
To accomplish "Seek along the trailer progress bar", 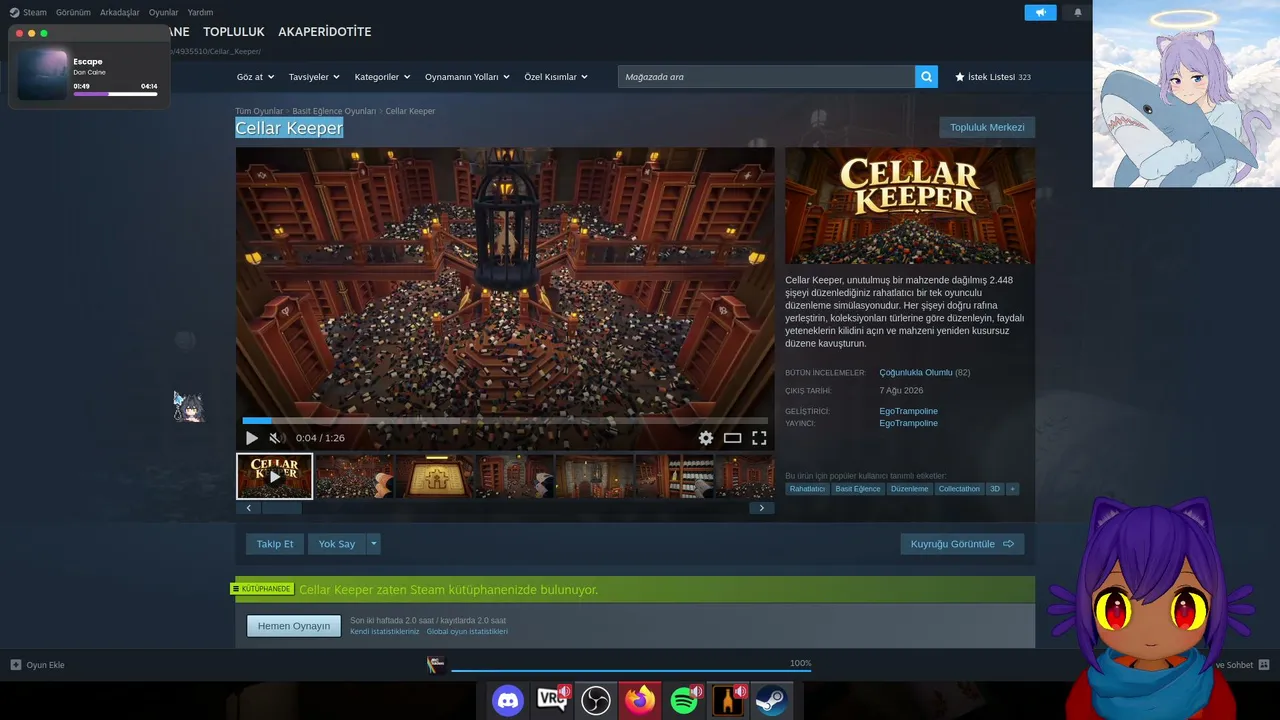I will pyautogui.click(x=505, y=421).
